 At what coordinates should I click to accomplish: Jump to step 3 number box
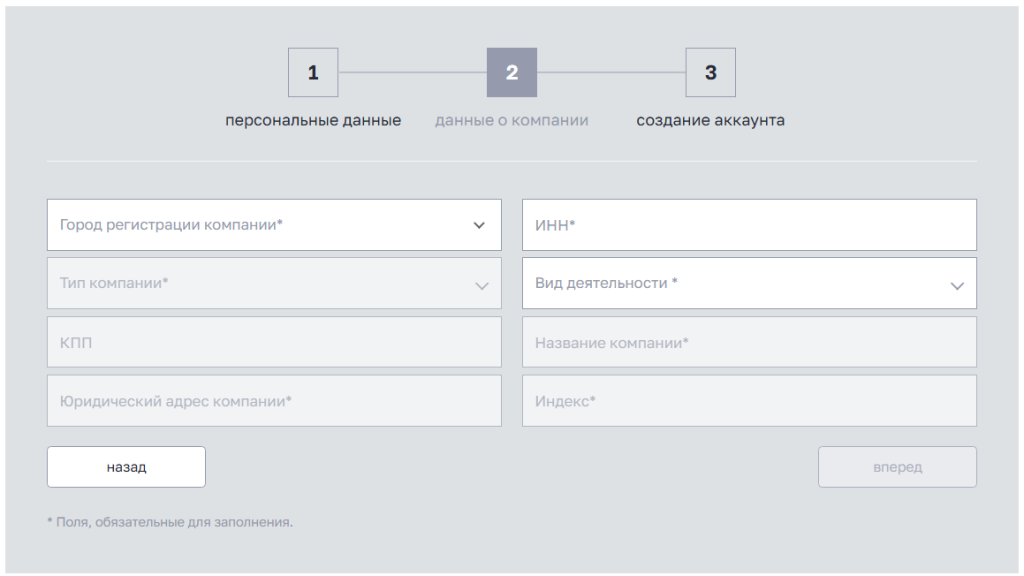(x=710, y=73)
